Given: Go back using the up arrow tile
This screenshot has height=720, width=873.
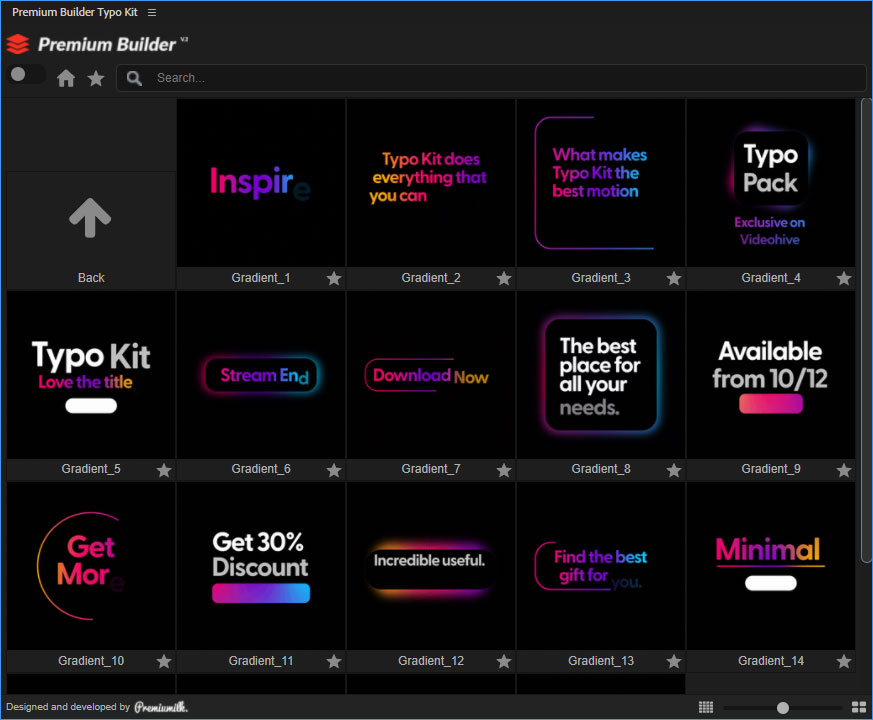Looking at the screenshot, I should (90, 217).
